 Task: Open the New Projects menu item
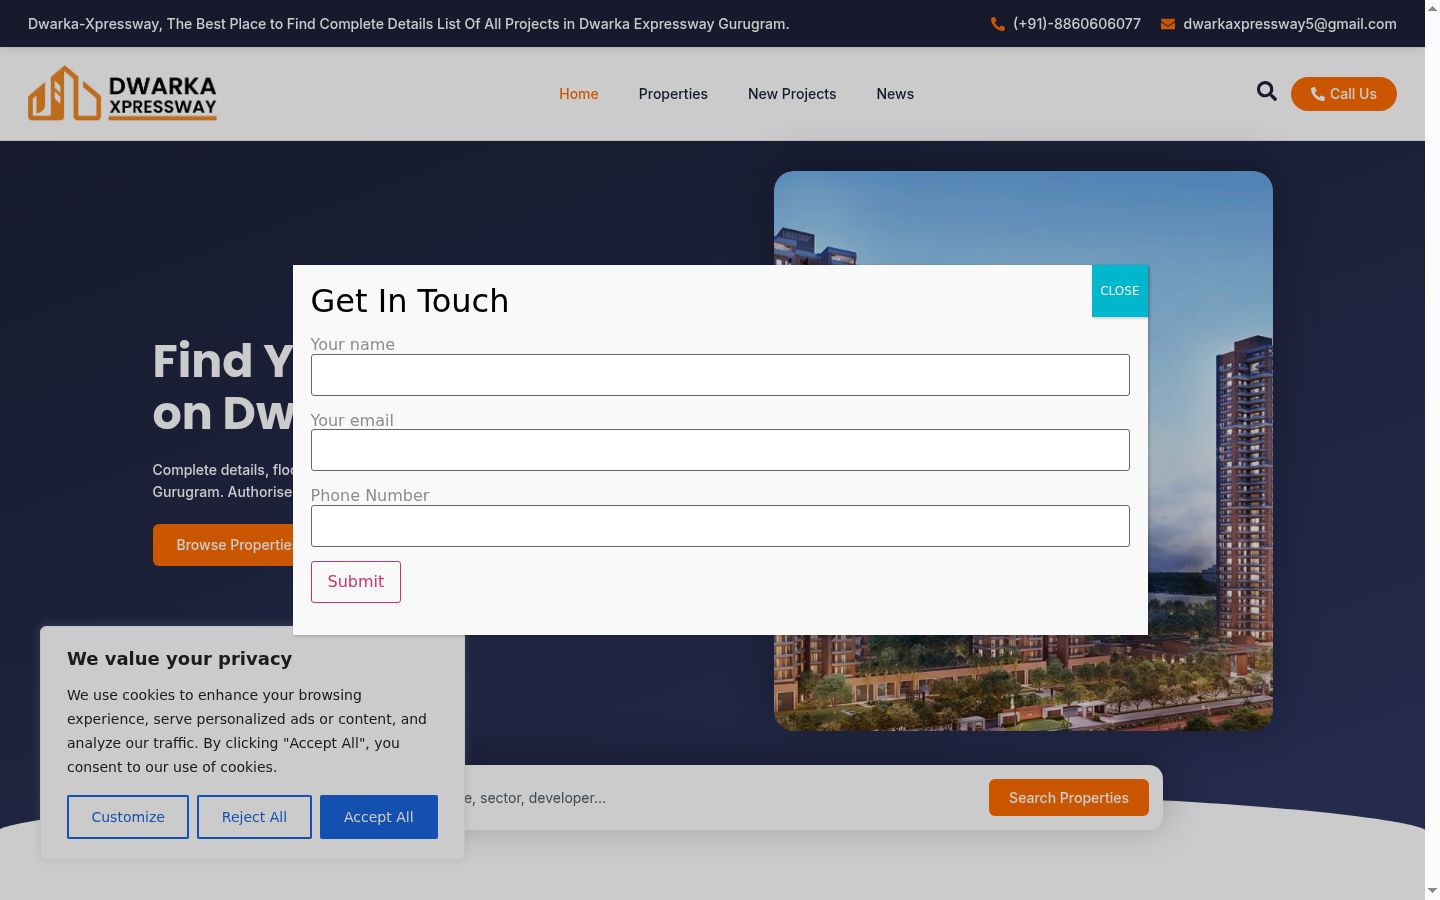pos(792,94)
